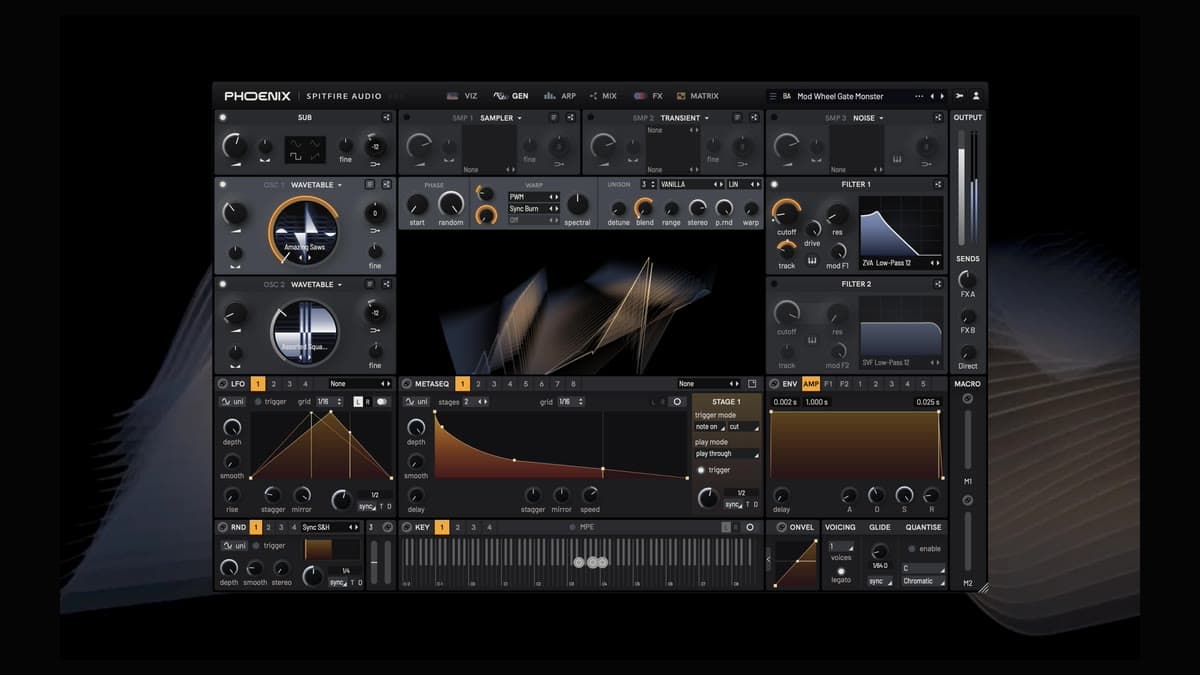The image size is (1200, 675).
Task: Adjust the M2 macro slider
Action: pos(967,543)
